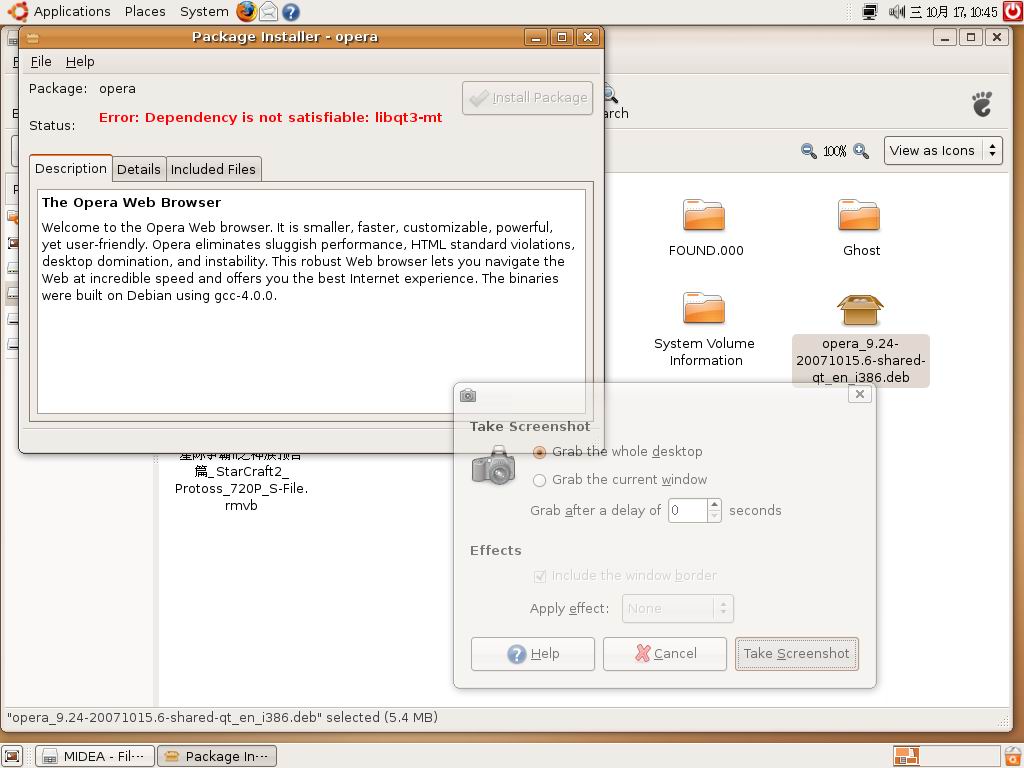Viewport: 1024px width, 768px height.
Task: Open the Help menu in Package Installer
Action: pos(80,61)
